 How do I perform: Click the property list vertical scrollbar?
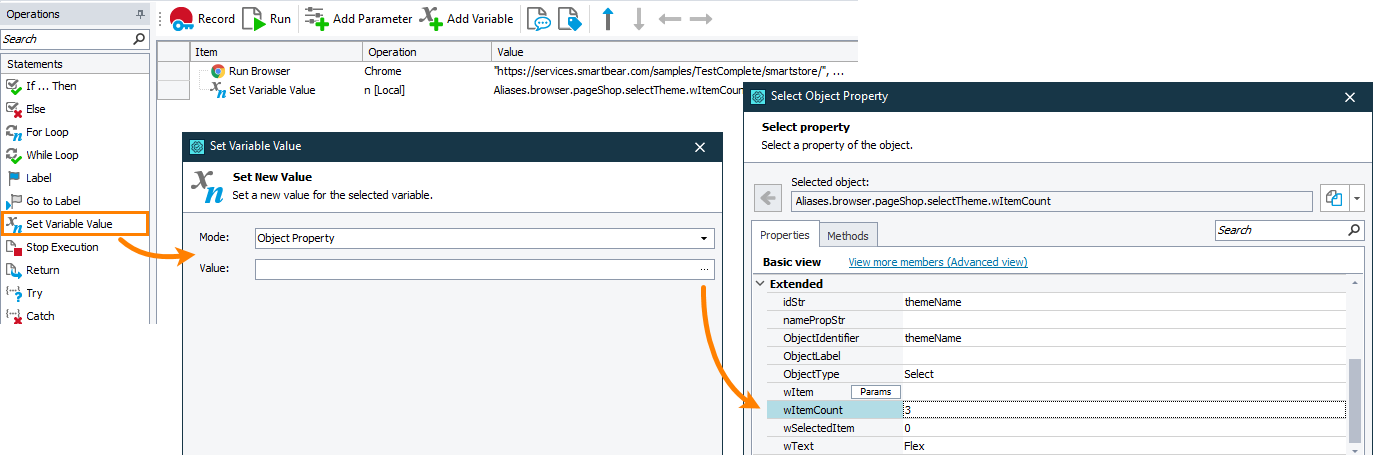click(1355, 400)
